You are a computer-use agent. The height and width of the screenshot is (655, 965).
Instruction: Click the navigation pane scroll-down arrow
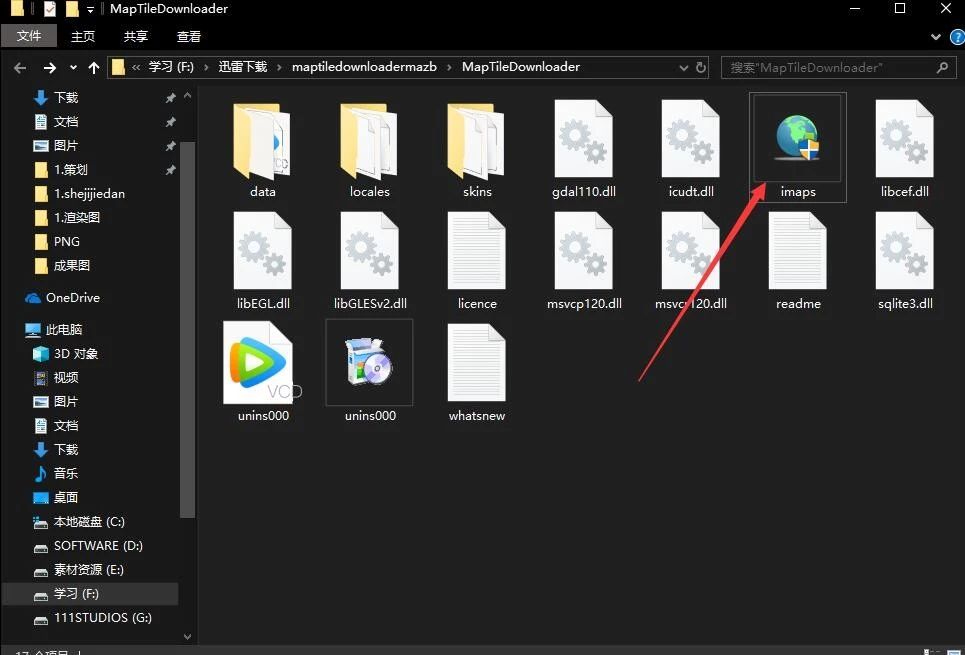tap(188, 637)
